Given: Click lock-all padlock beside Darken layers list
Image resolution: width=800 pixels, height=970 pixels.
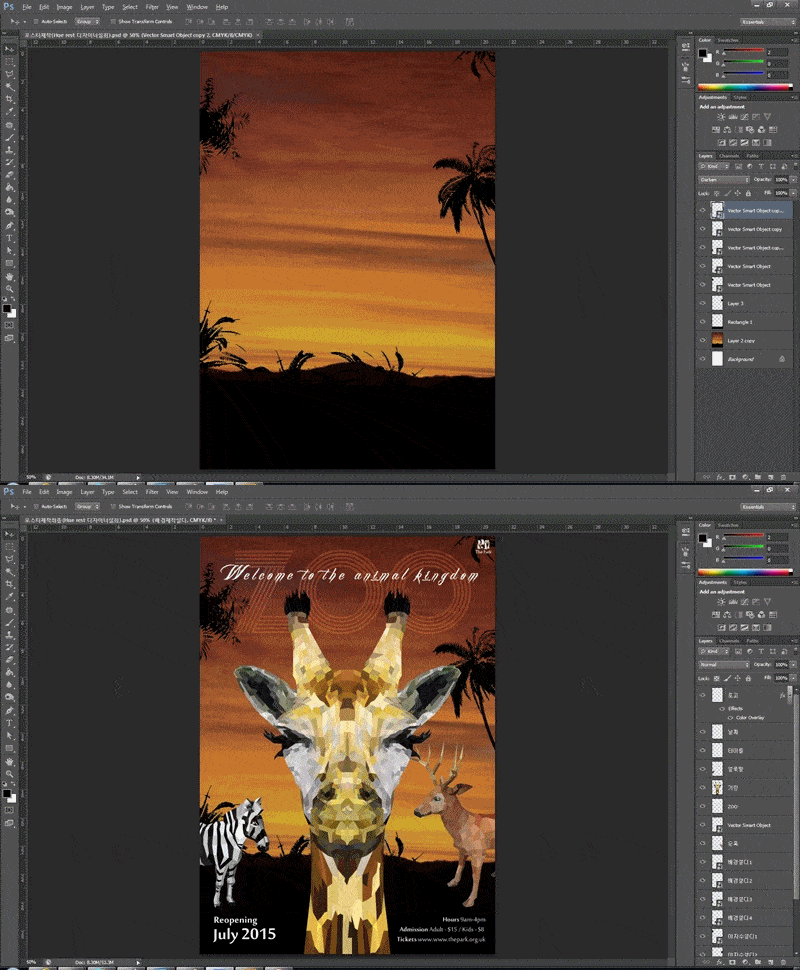Looking at the screenshot, I should (748, 194).
